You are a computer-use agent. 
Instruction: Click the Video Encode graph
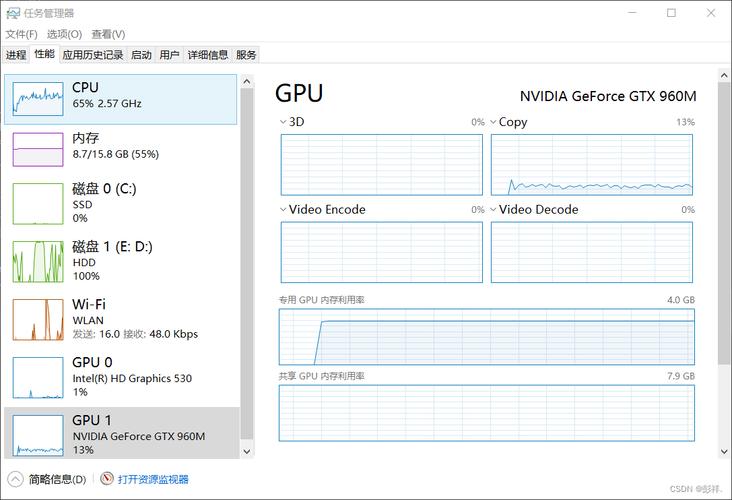(381, 252)
